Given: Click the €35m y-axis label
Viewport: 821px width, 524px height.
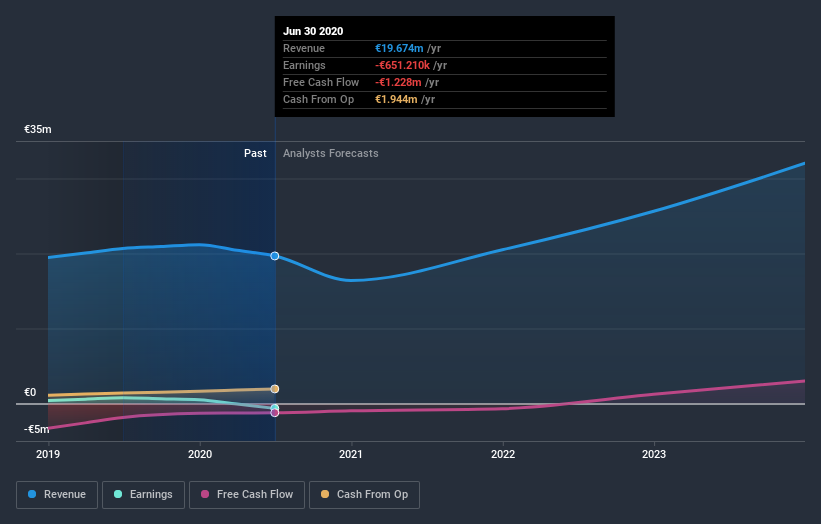Looking at the screenshot, I should [38, 129].
